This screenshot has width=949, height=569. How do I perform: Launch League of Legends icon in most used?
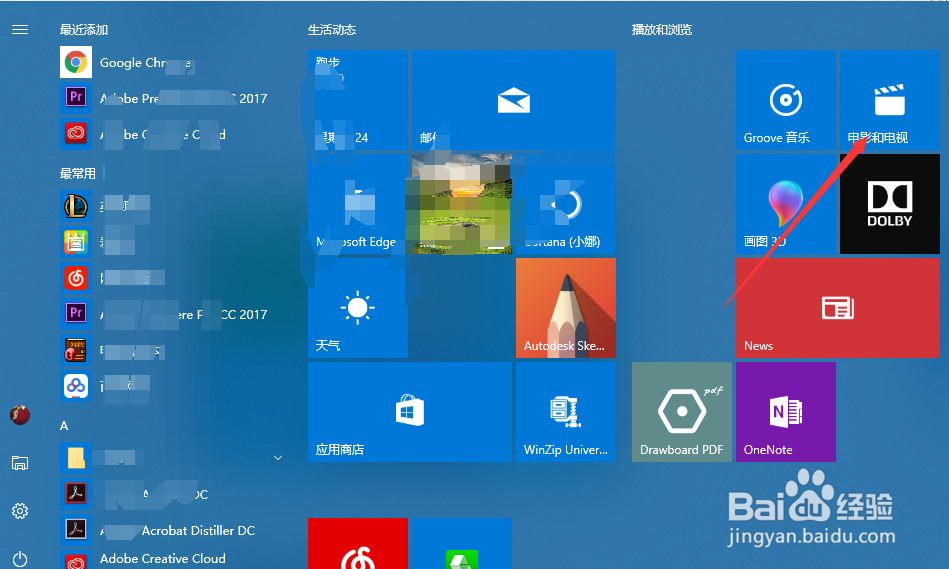coord(76,206)
